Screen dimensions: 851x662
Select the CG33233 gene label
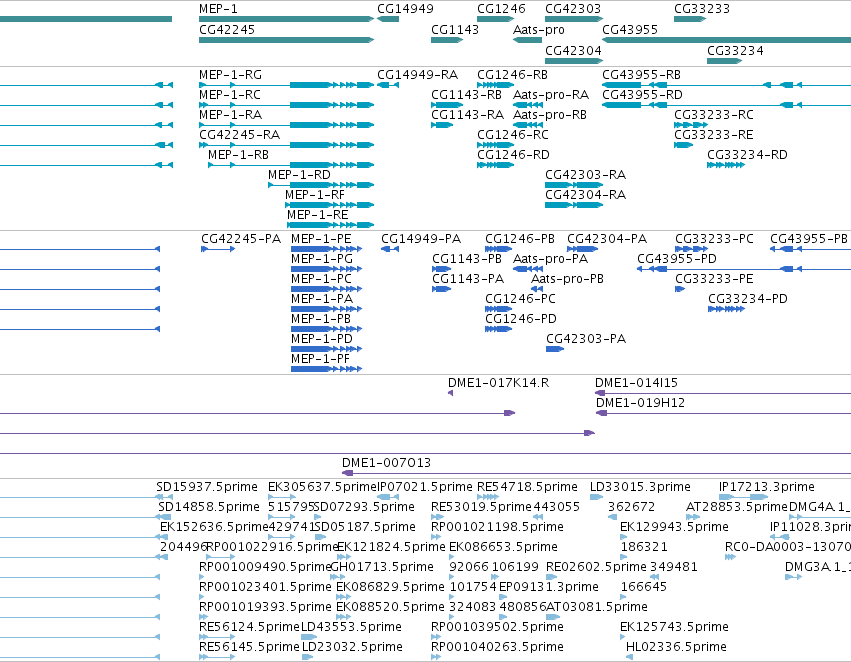(x=702, y=9)
